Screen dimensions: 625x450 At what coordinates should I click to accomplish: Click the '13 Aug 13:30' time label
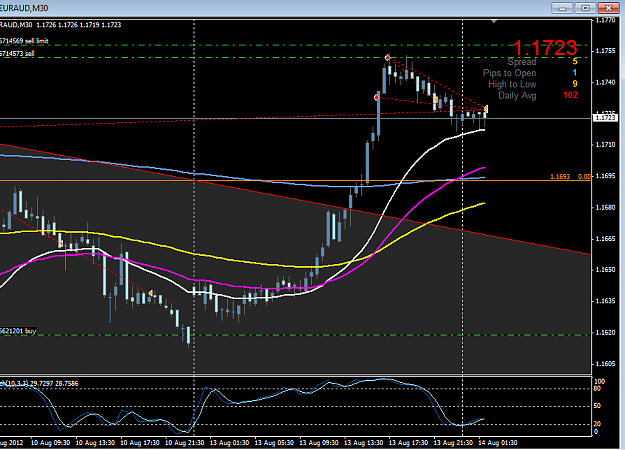(364, 443)
